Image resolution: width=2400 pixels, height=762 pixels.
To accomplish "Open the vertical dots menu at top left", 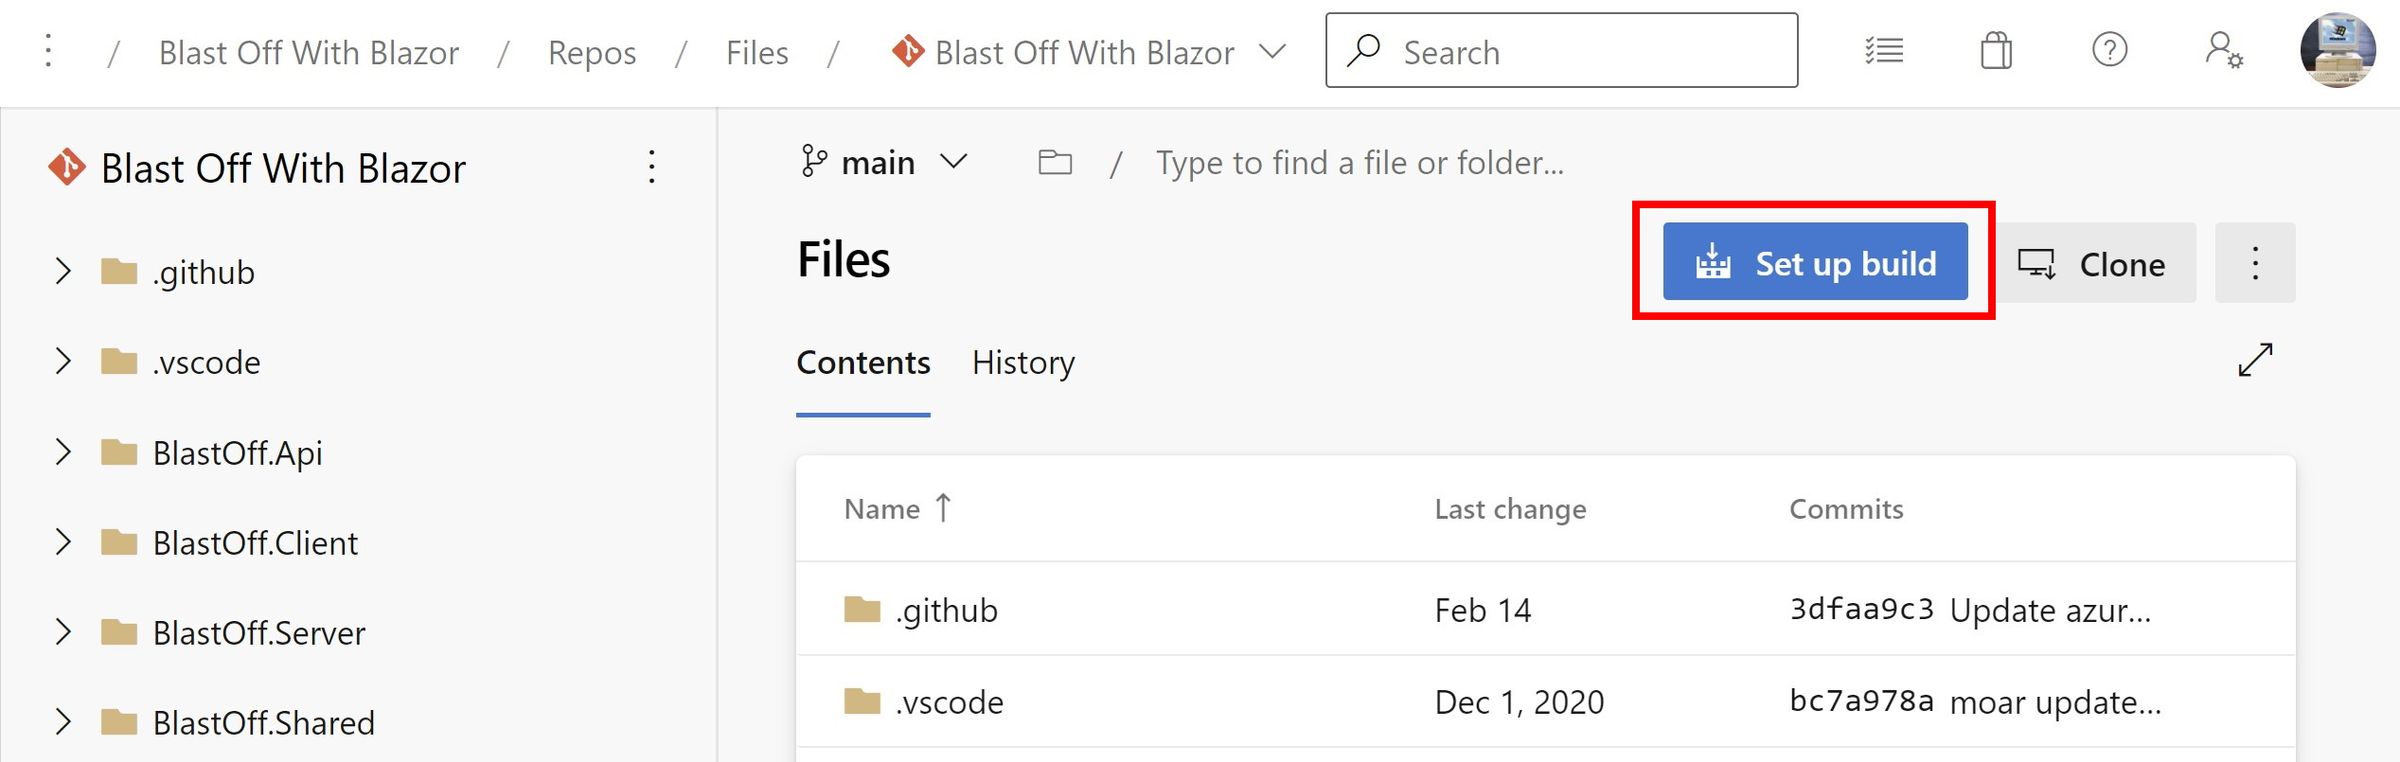I will pos(47,50).
